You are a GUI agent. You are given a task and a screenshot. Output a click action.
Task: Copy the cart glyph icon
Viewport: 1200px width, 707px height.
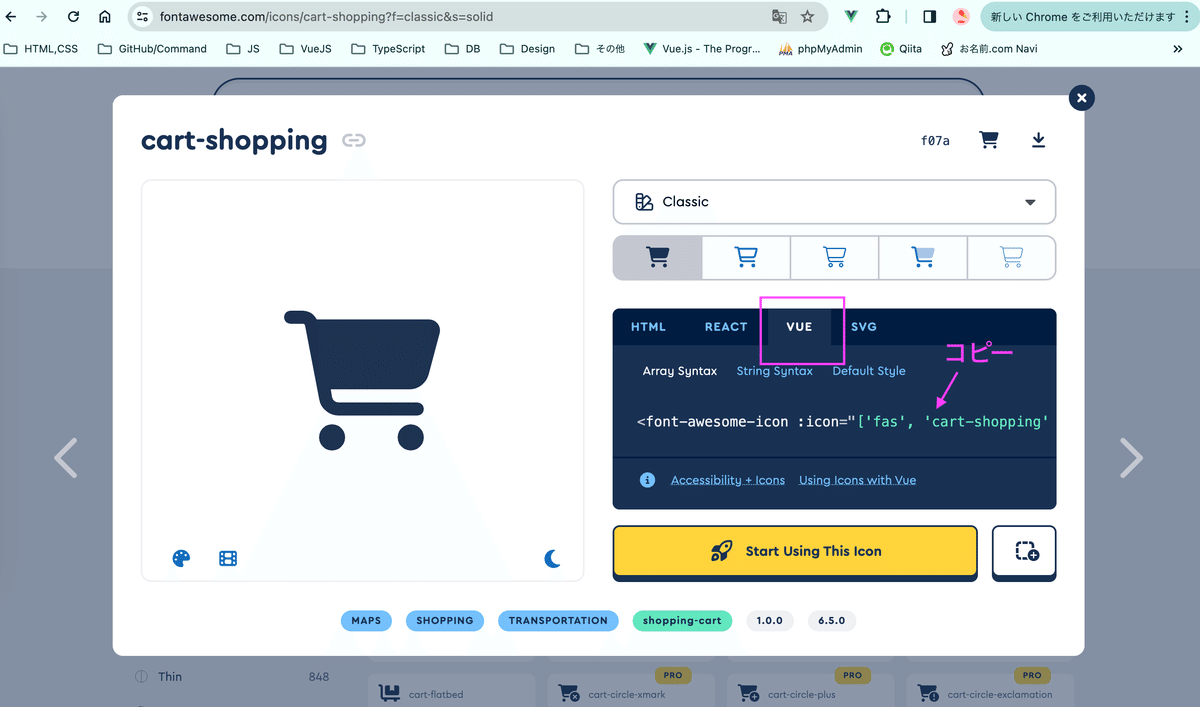989,140
